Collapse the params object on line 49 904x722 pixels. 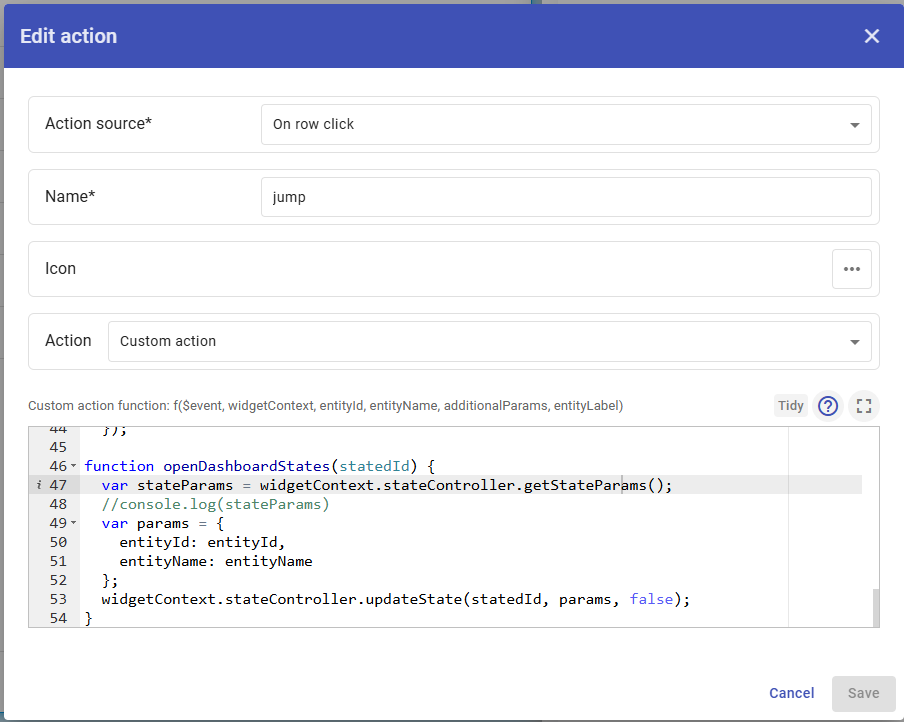coord(74,524)
